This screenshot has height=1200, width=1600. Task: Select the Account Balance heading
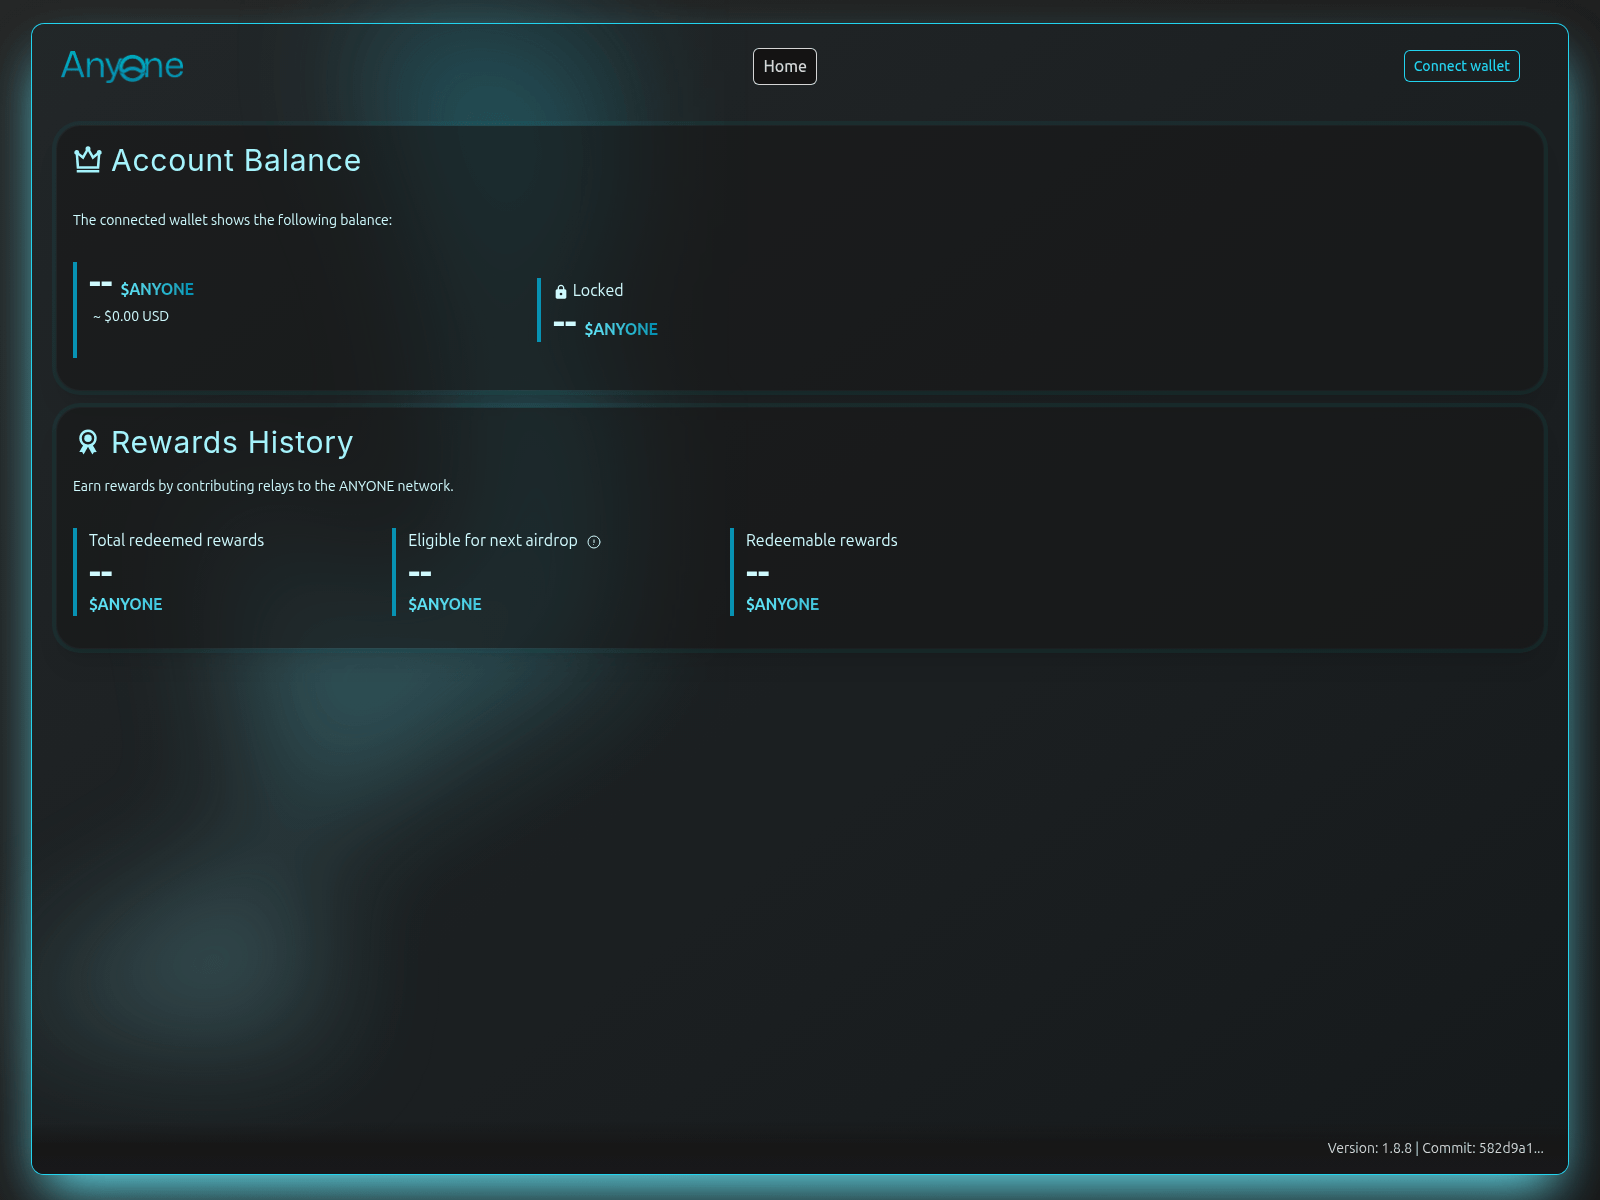[x=236, y=161]
